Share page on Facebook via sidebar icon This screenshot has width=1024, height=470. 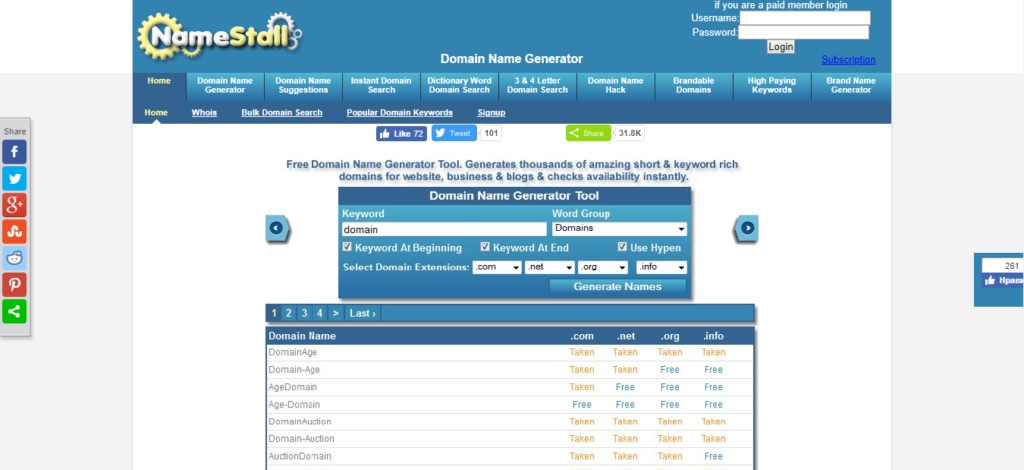tap(14, 151)
